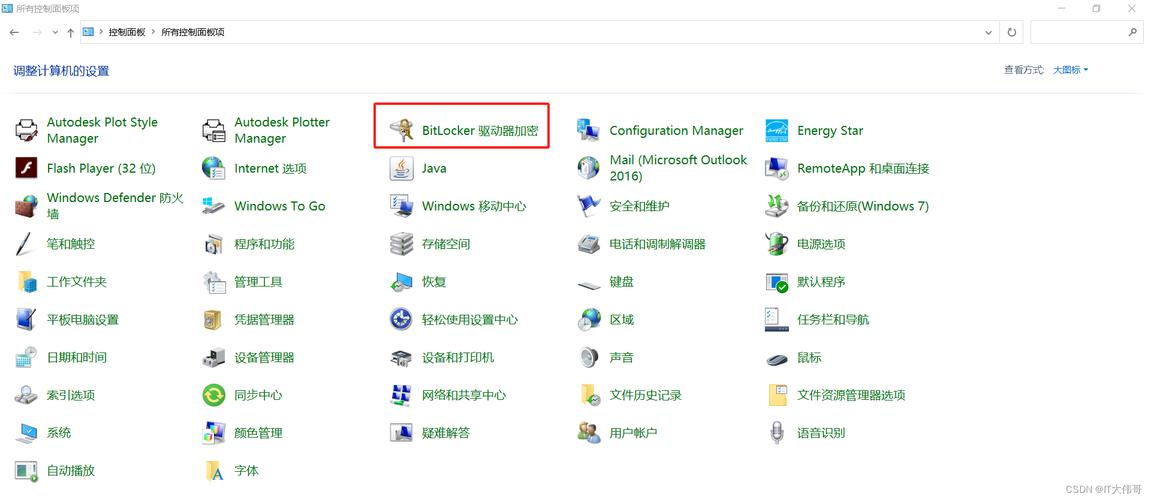The width and height of the screenshot is (1151, 500).
Task: Open the 网络和共享中心 icon
Action: pos(402,395)
